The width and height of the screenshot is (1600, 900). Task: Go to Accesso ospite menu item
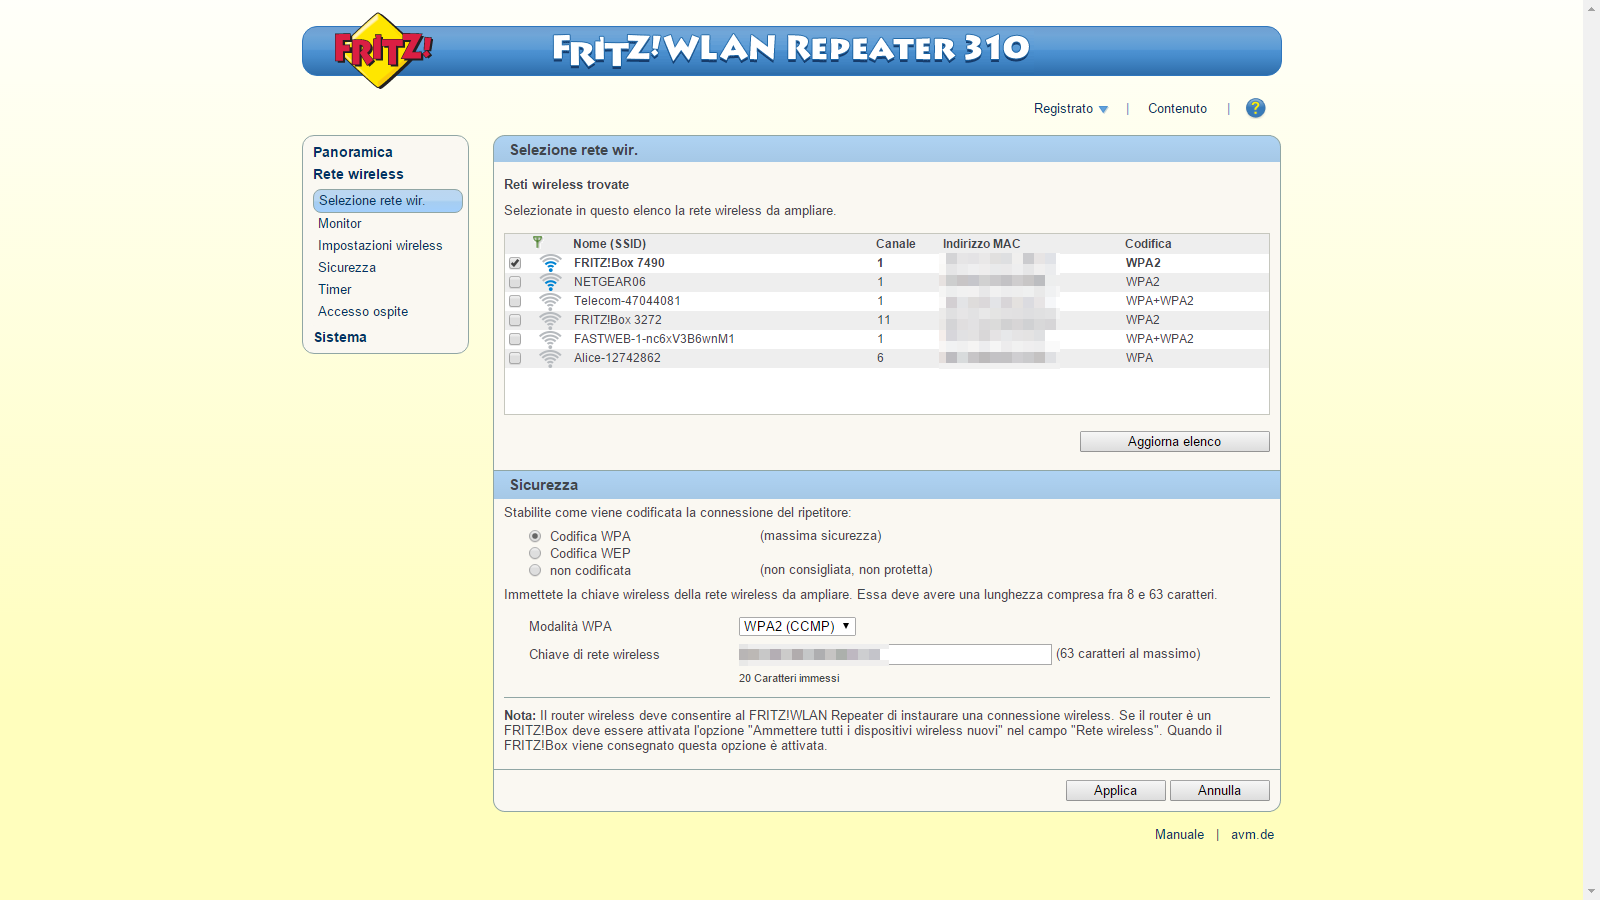(x=363, y=311)
